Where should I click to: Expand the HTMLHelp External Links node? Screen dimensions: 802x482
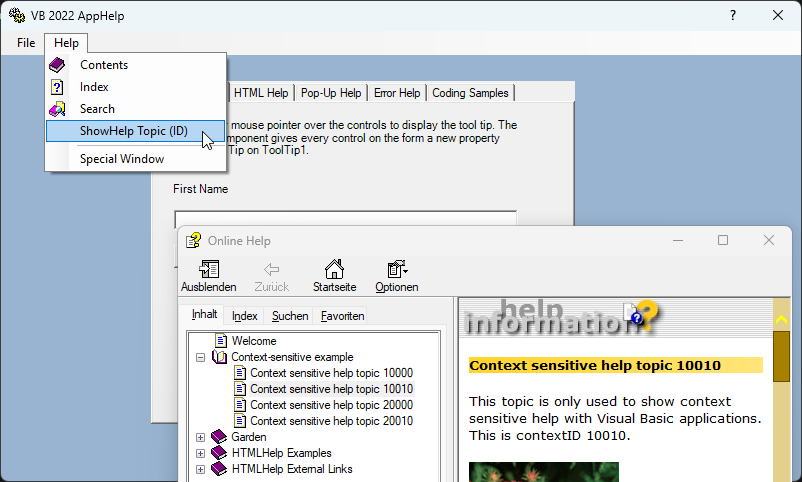pyautogui.click(x=201, y=469)
